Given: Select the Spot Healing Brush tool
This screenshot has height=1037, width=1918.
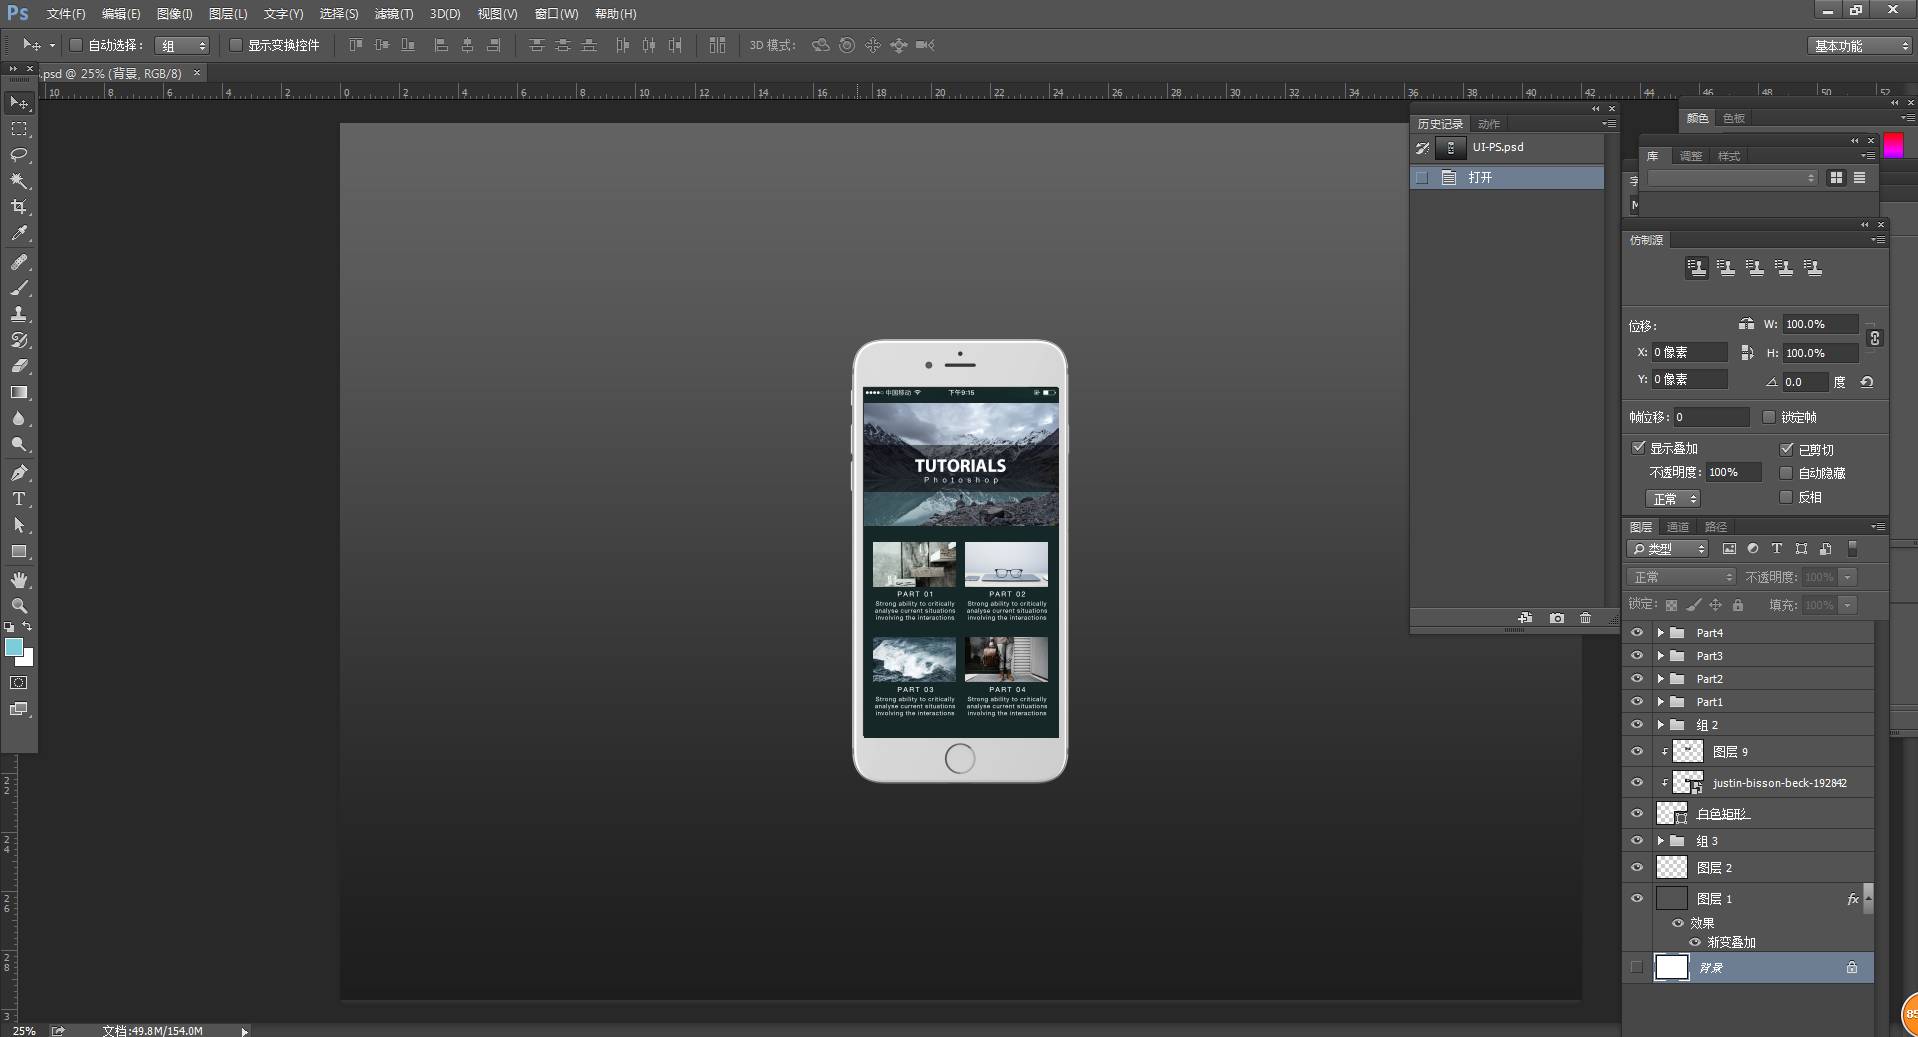Looking at the screenshot, I should [19, 262].
